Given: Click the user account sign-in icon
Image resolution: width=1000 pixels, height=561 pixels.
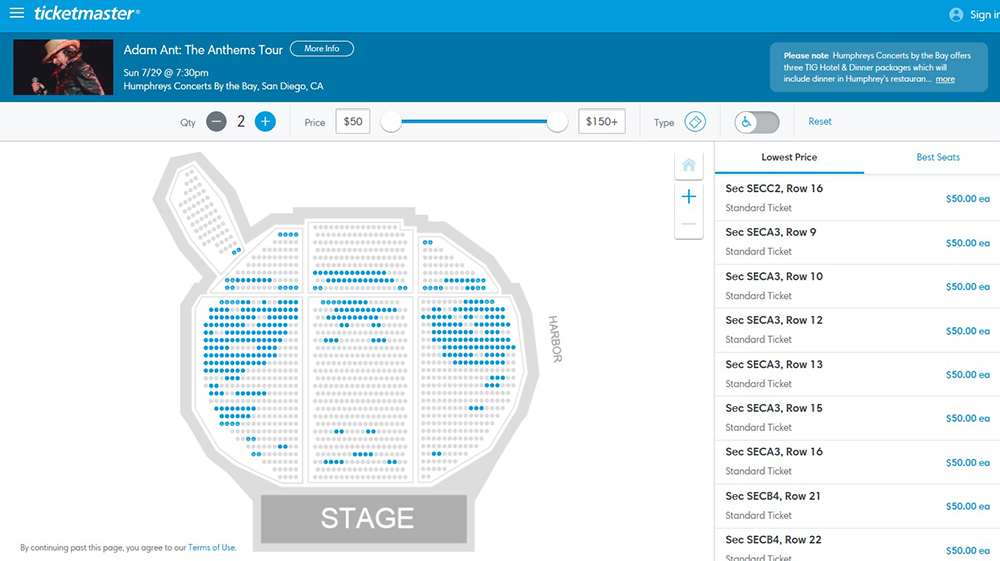Looking at the screenshot, I should (956, 15).
